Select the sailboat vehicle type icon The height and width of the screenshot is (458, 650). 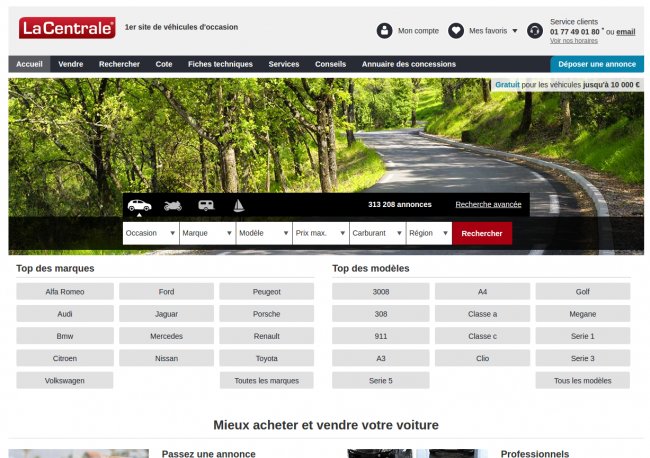point(238,205)
